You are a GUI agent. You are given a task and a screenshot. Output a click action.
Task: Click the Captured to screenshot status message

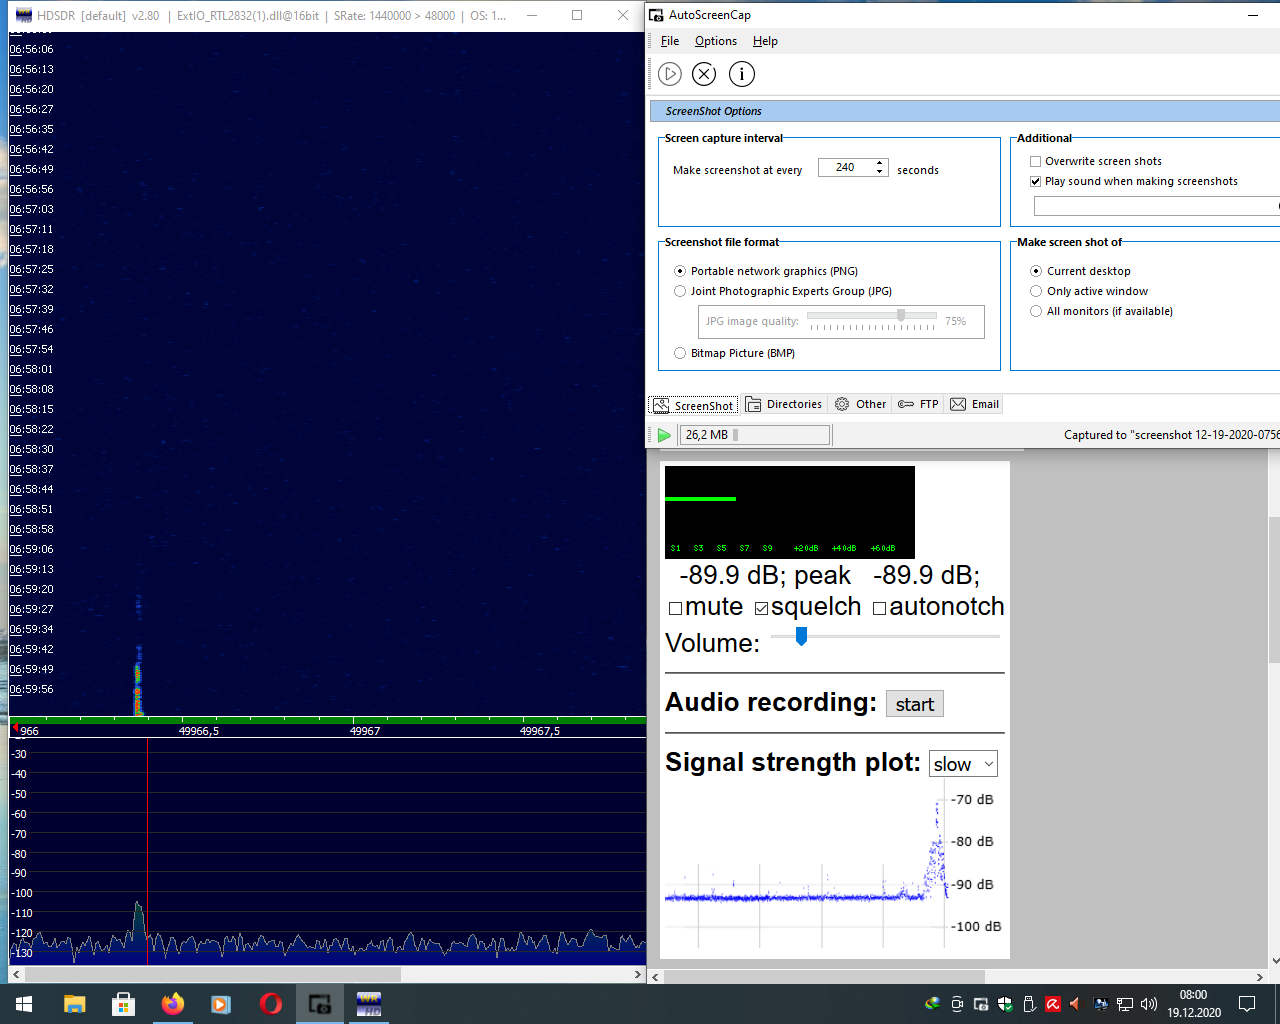click(1171, 435)
